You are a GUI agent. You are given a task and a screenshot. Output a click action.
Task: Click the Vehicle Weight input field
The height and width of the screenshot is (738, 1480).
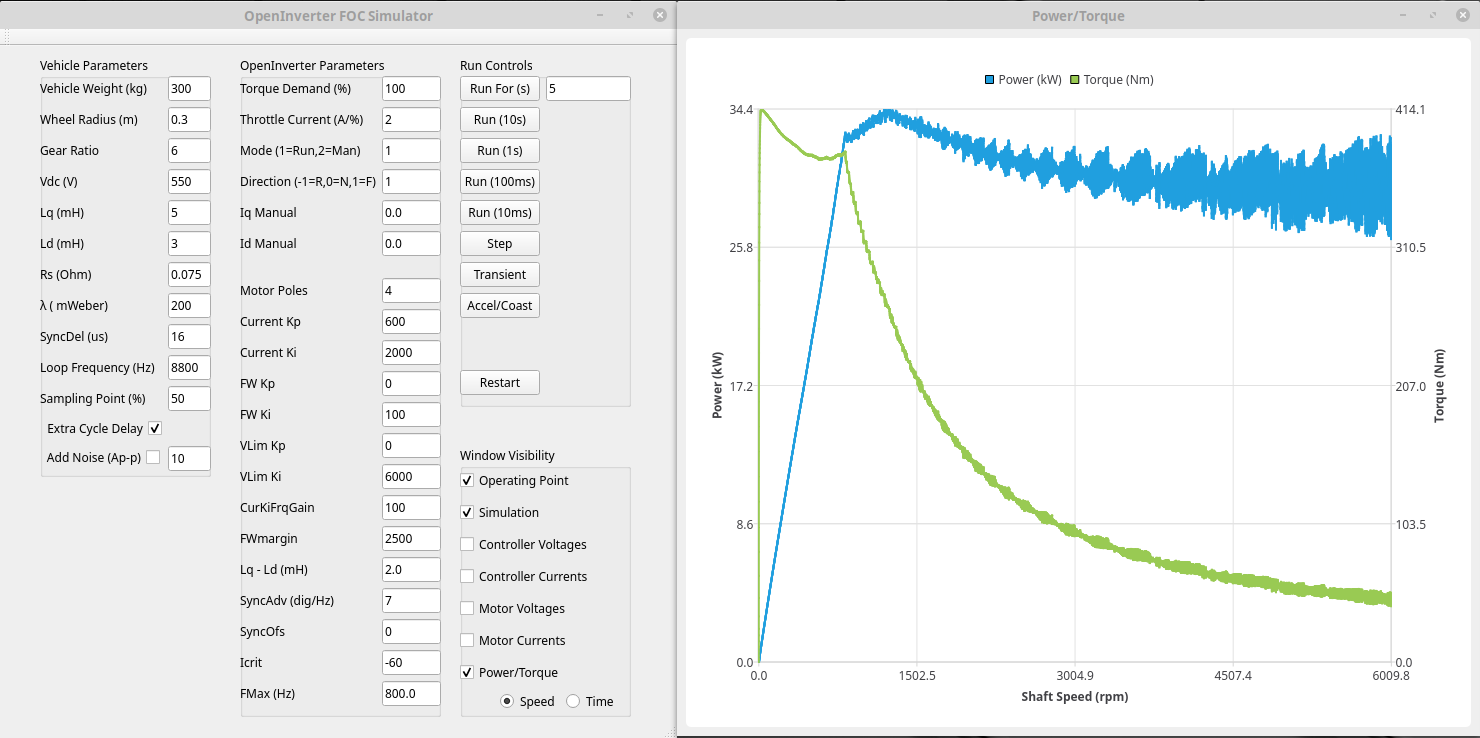(x=189, y=88)
